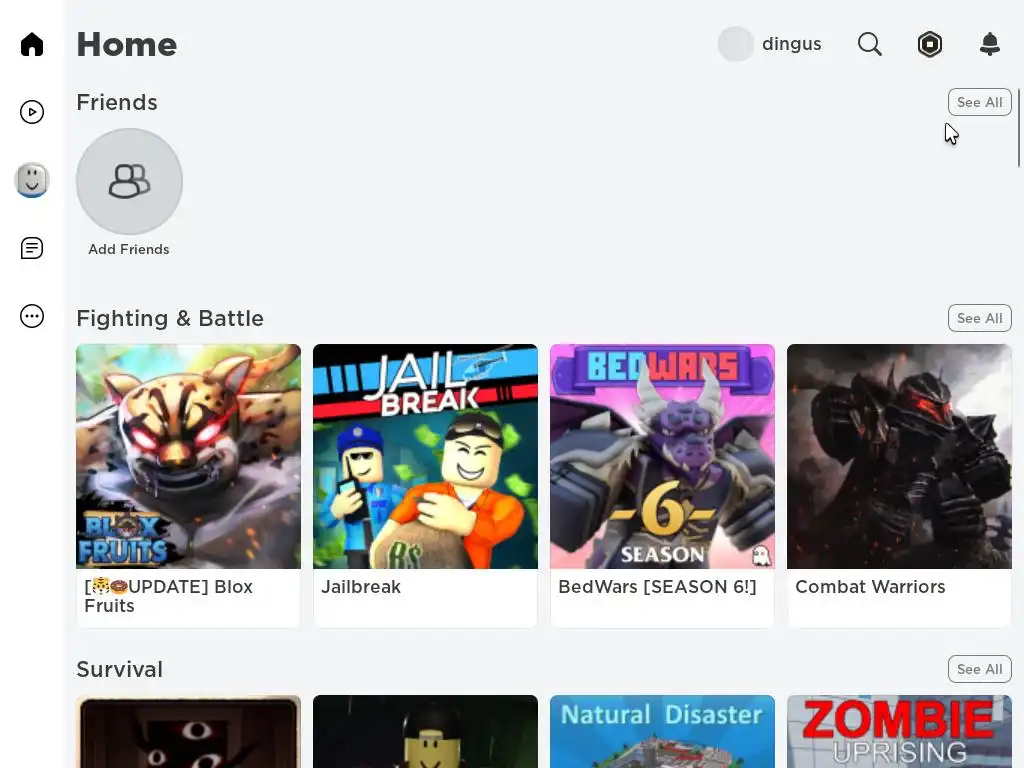
Task: Open the Robux hexagon icon
Action: pyautogui.click(x=930, y=44)
